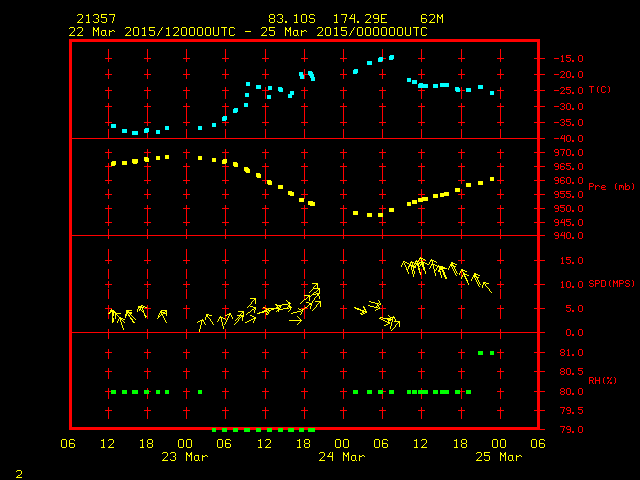
Task: Click the end time 25 Mar 2015/000000UTC
Action: pos(344,32)
